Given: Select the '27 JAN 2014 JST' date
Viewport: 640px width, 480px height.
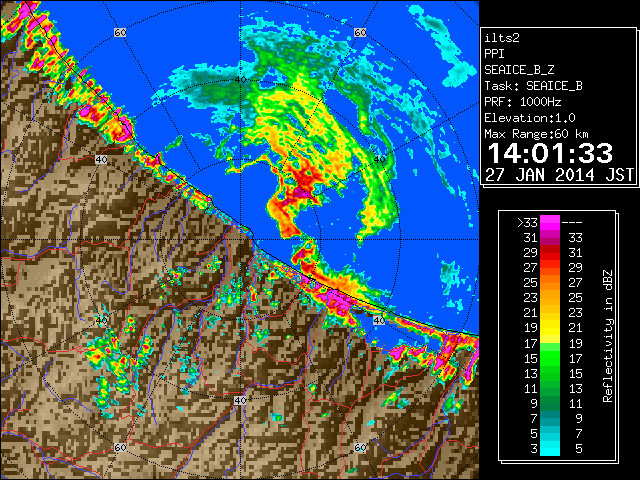Looking at the screenshot, I should tap(559, 175).
